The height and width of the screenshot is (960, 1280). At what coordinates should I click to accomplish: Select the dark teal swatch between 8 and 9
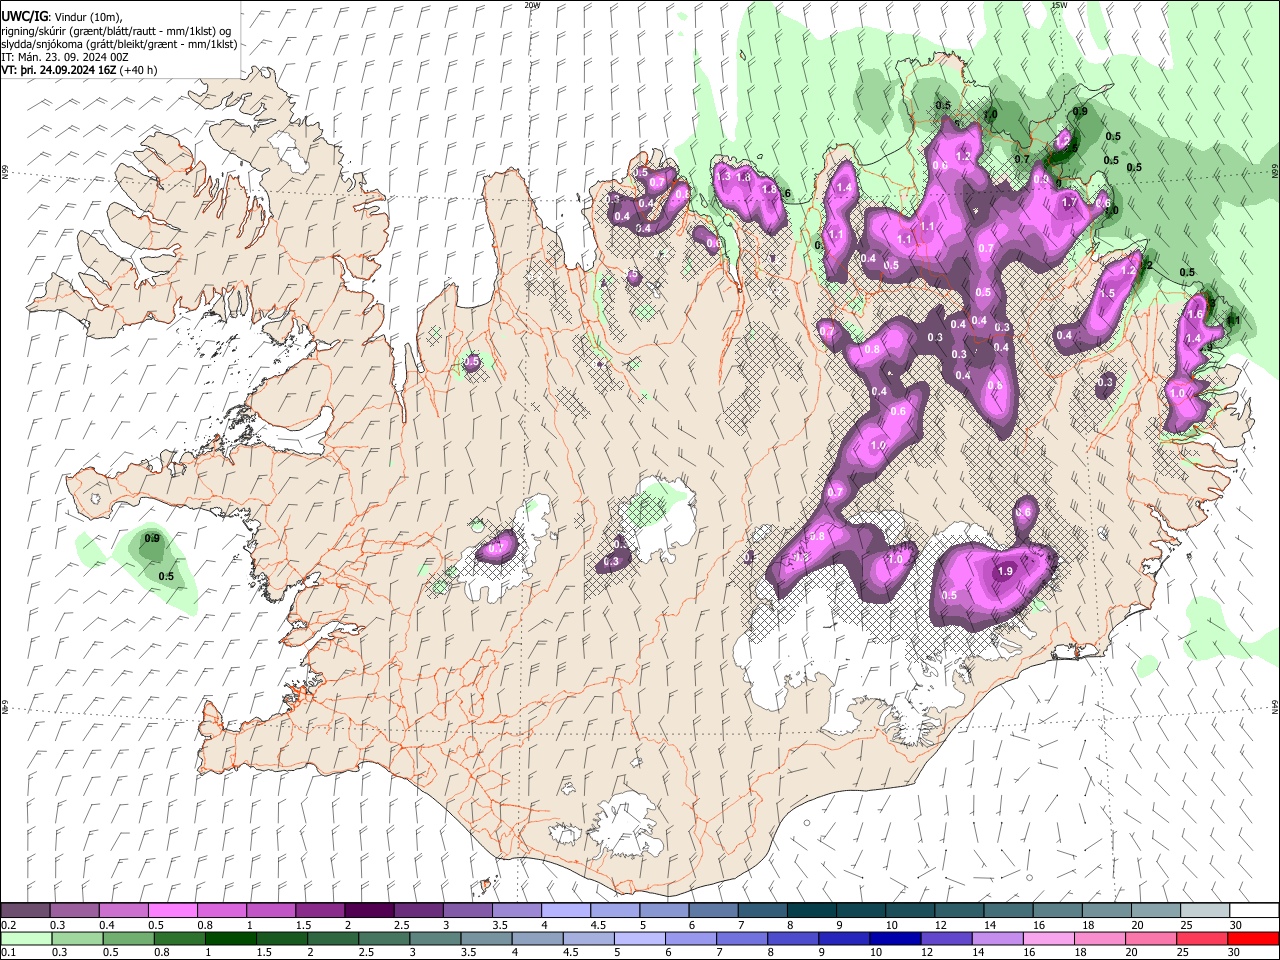click(812, 911)
